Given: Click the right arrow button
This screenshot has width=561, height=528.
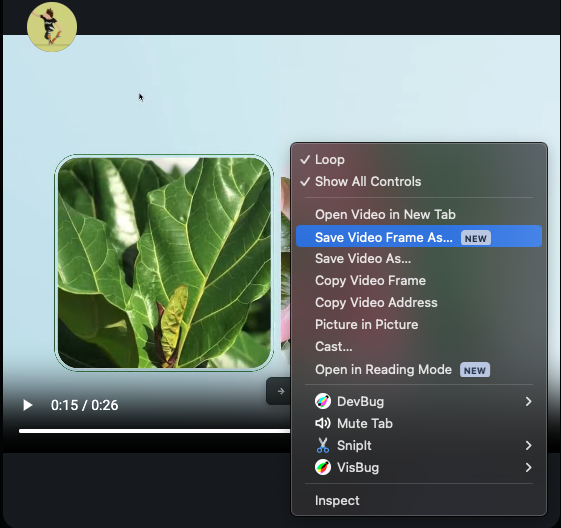Looking at the screenshot, I should [x=280, y=391].
